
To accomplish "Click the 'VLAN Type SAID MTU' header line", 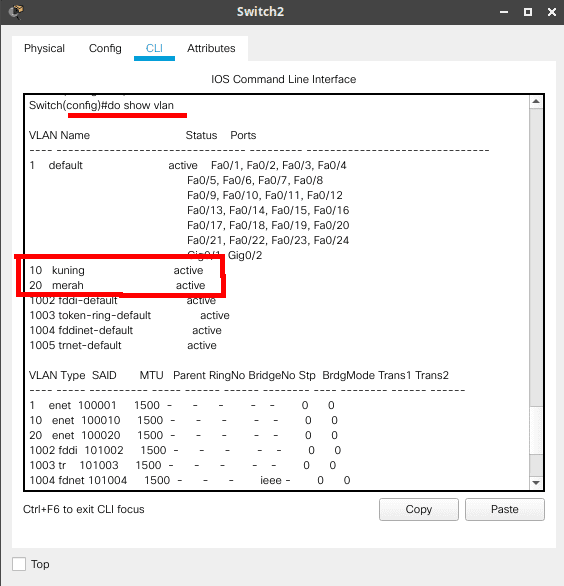I will [x=239, y=375].
